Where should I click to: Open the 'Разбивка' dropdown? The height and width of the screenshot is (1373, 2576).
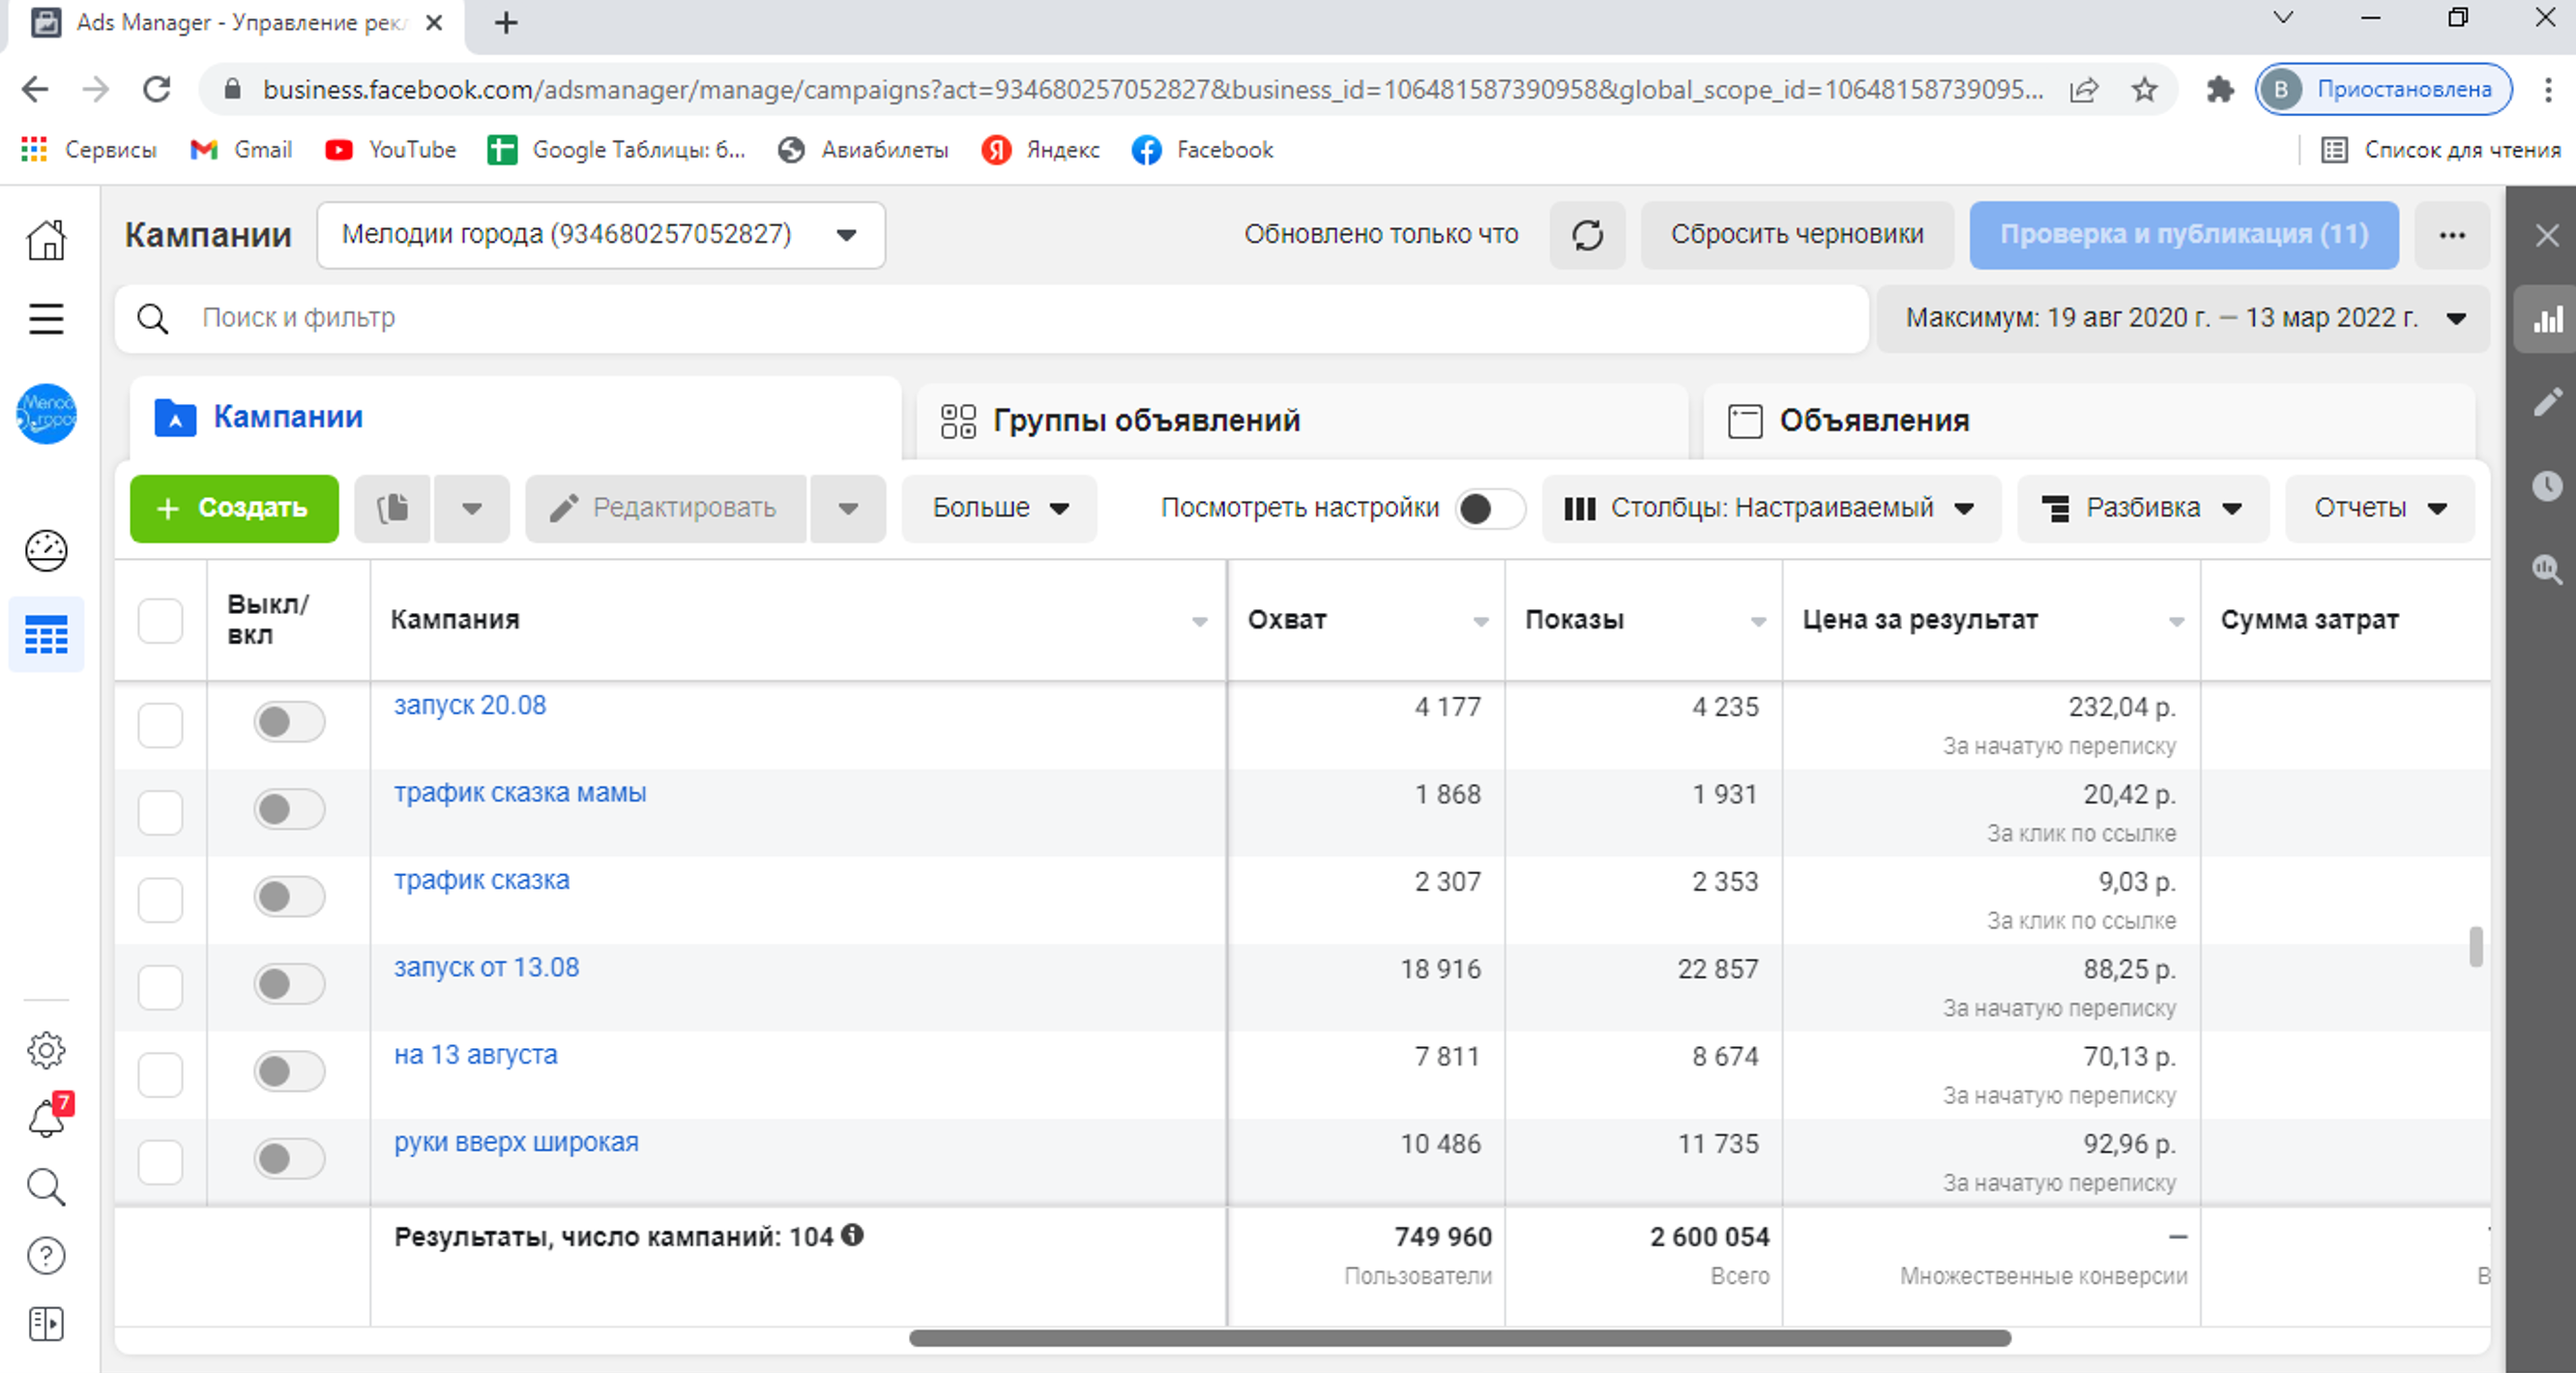(2142, 508)
